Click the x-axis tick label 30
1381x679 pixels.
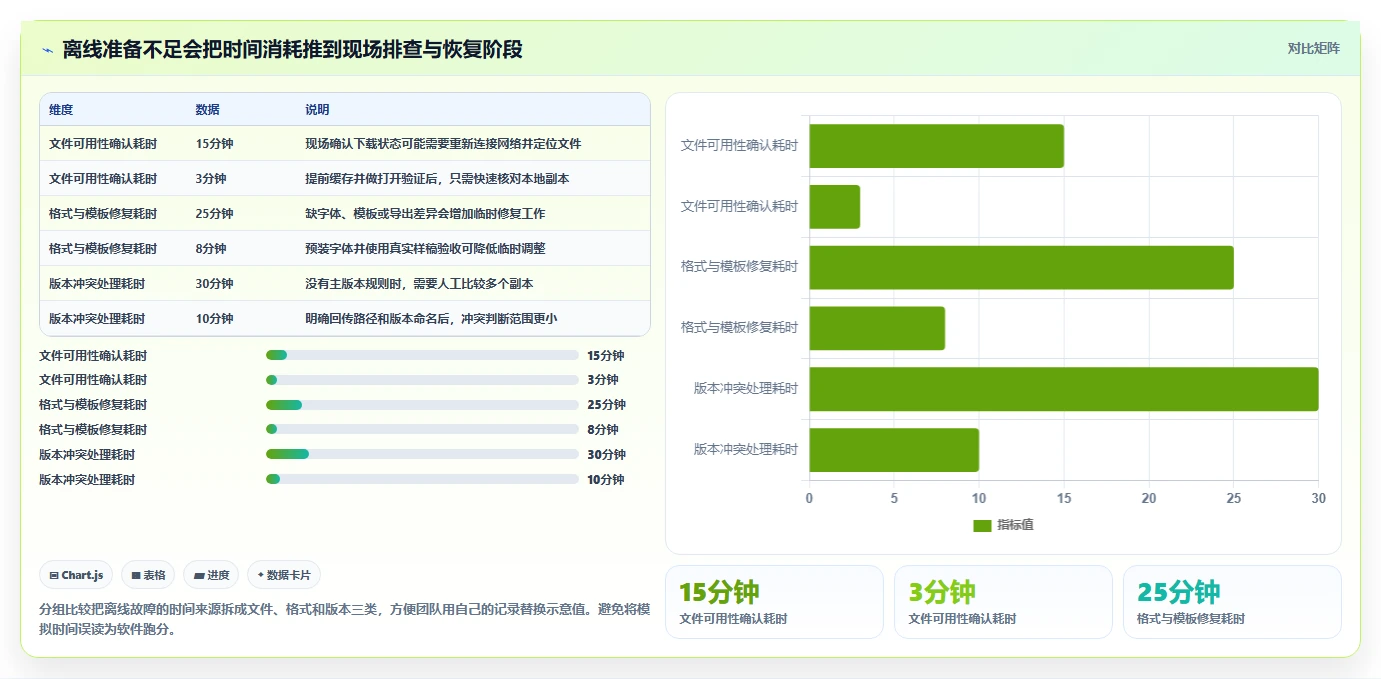point(1318,498)
